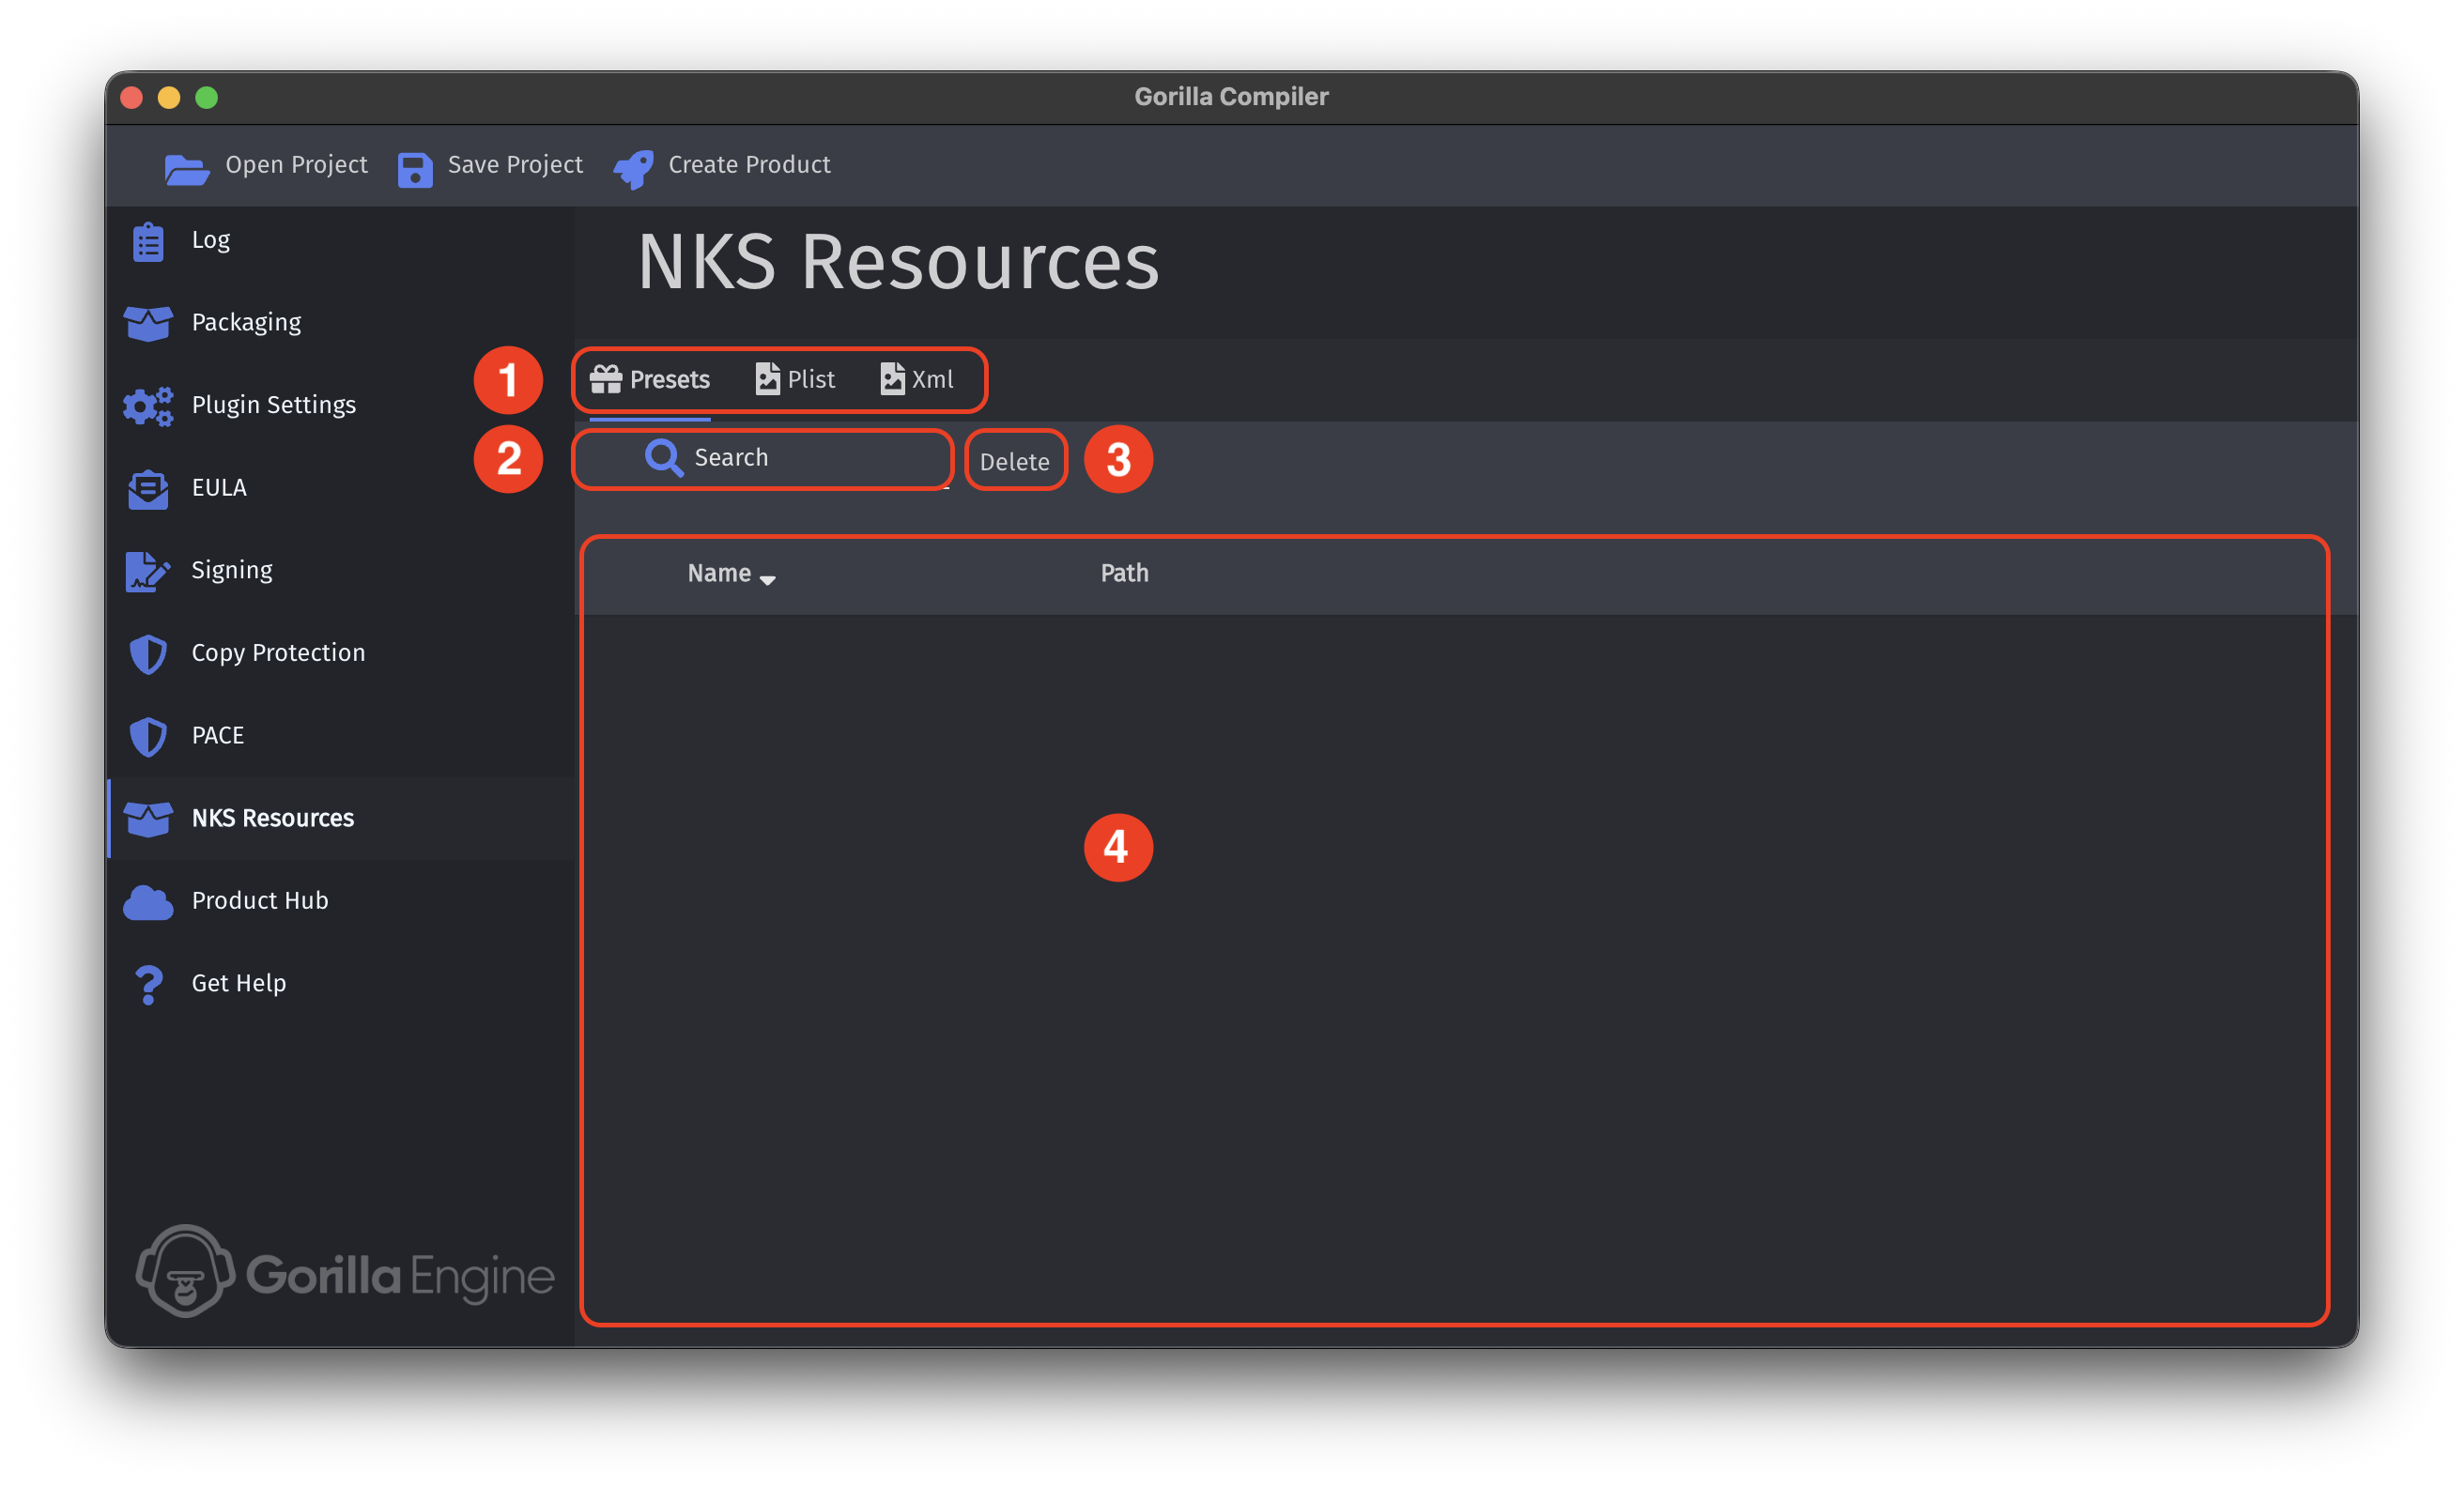Screen dimensions: 2464x1487
Task: Select NKS Resources in the sidebar
Action: pyautogui.click(x=340, y=819)
